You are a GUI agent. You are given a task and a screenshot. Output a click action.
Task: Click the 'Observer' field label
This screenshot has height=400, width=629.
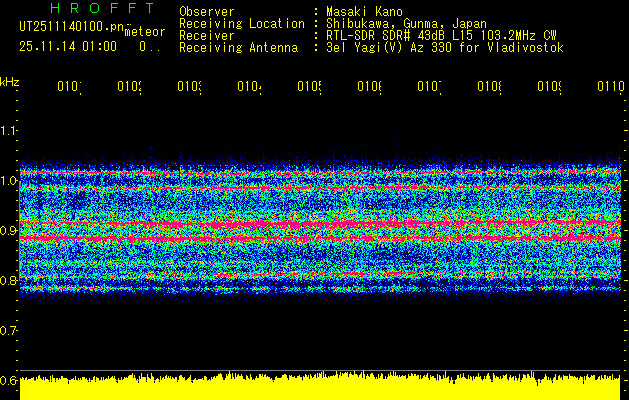(207, 12)
